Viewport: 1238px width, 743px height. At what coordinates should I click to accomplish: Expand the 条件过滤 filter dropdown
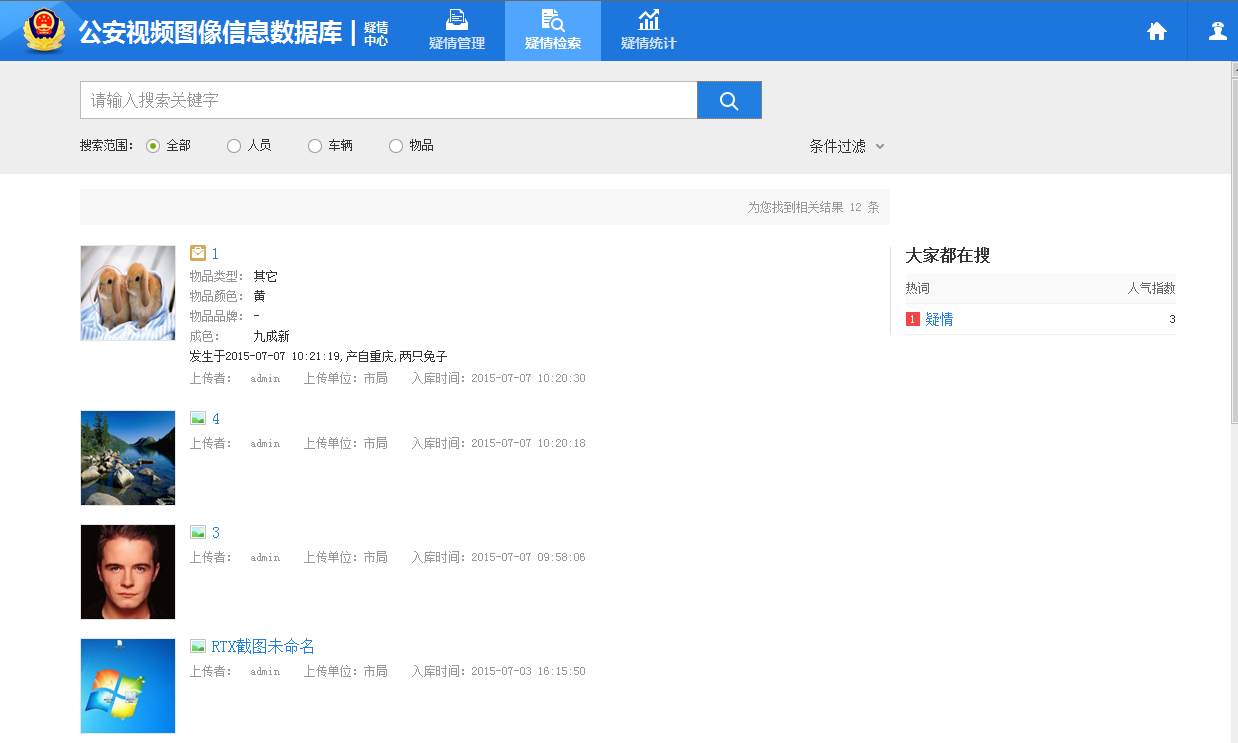[x=846, y=146]
